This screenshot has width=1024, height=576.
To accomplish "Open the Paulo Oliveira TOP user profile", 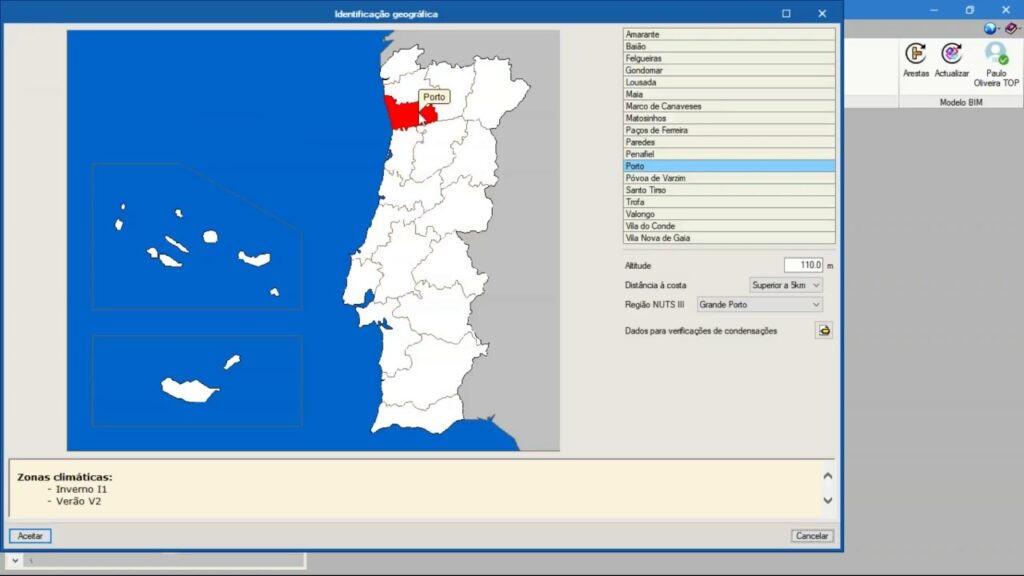I will click(996, 55).
